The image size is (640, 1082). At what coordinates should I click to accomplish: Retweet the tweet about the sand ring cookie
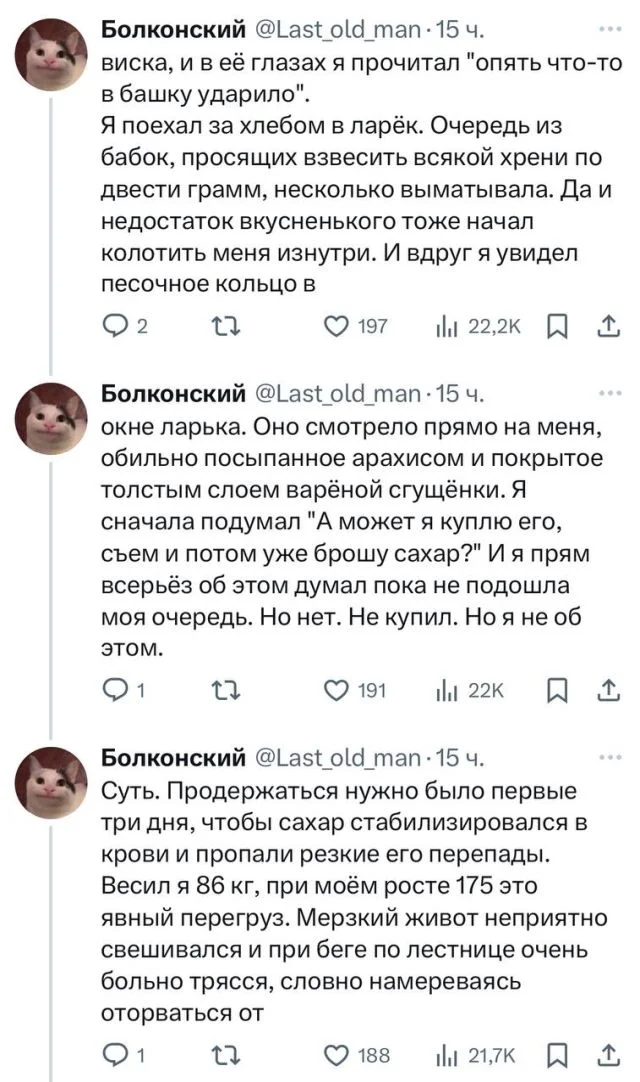point(228,690)
